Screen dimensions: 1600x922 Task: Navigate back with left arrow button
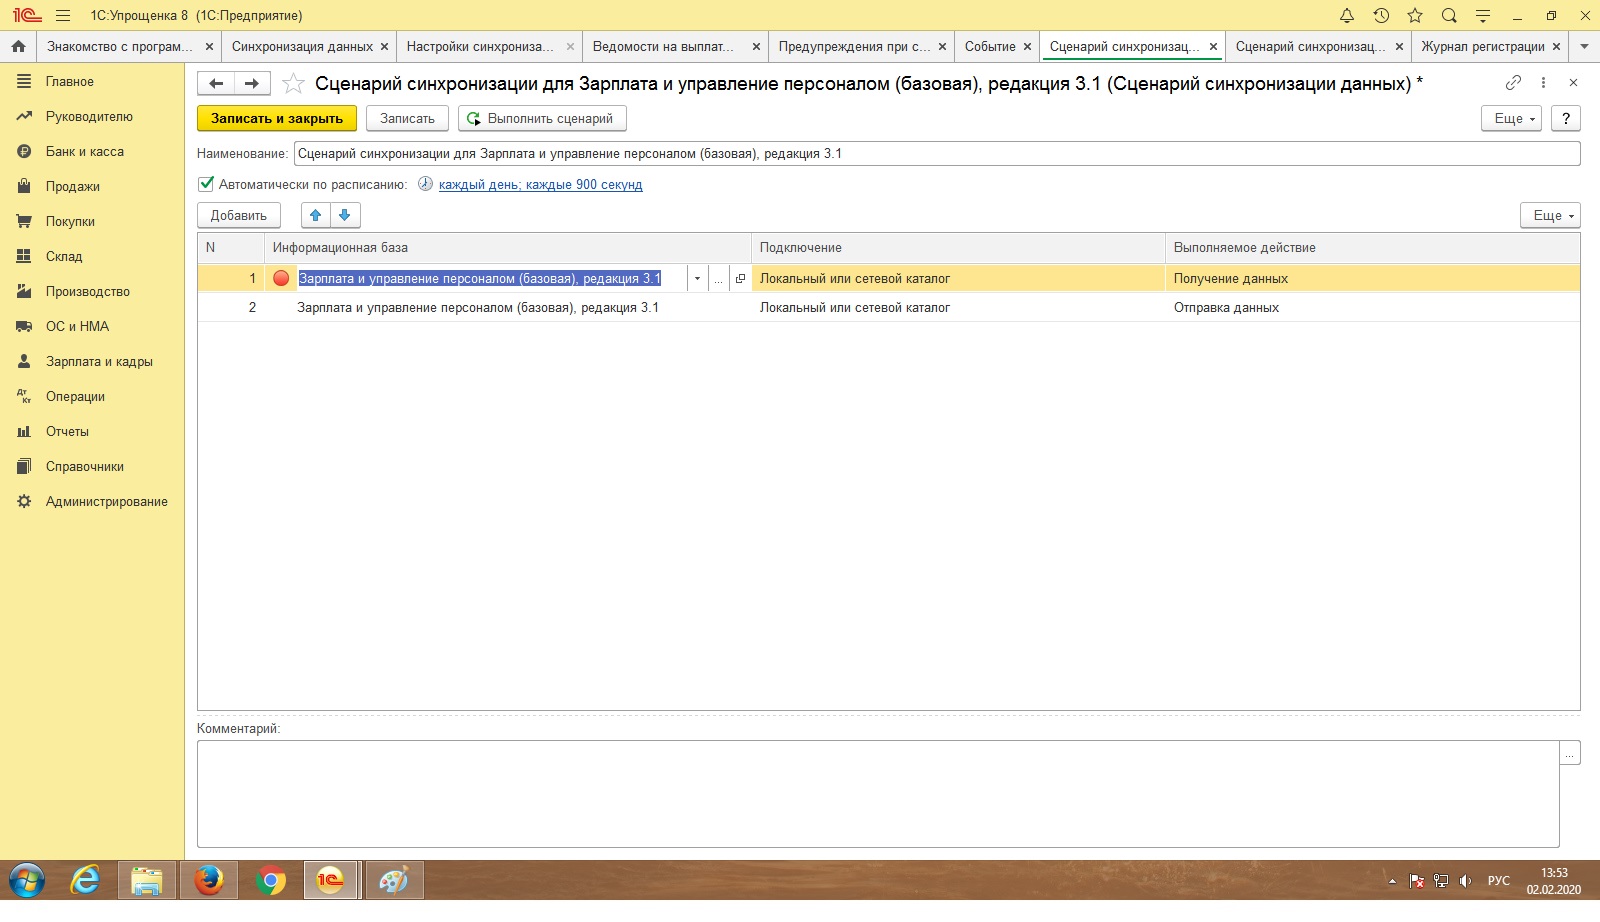216,83
